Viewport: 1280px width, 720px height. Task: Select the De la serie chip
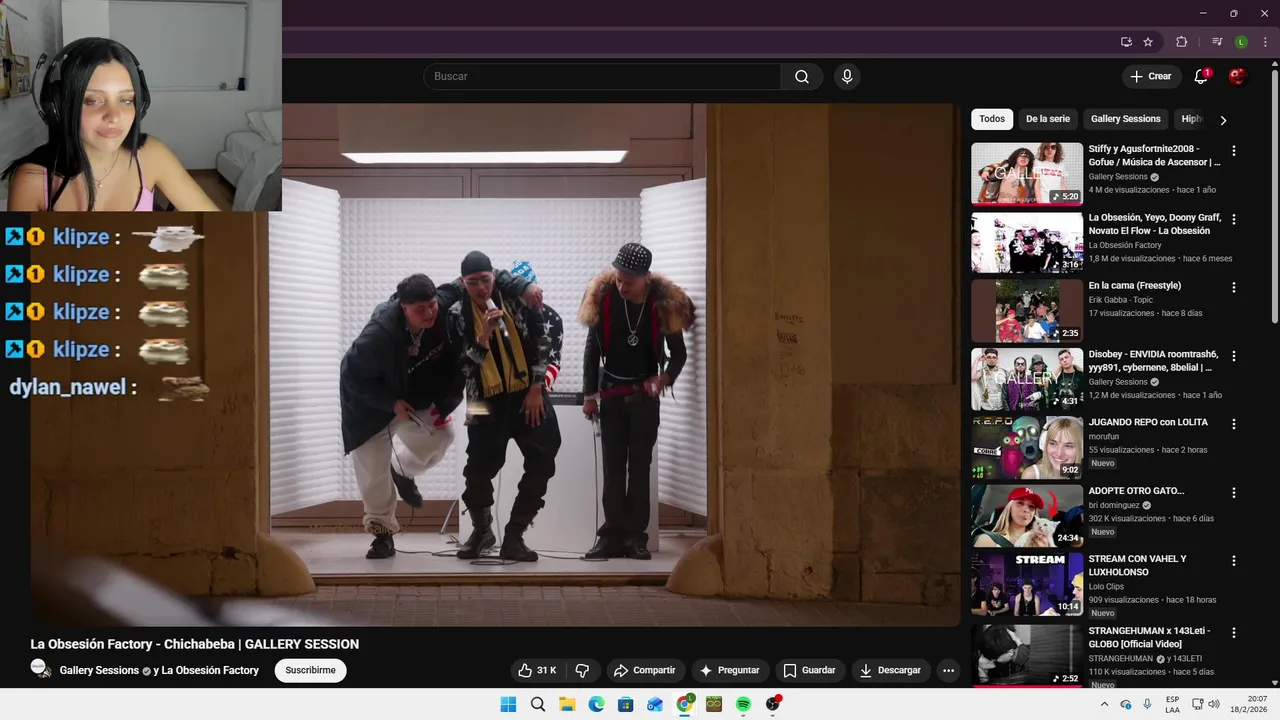click(x=1048, y=119)
